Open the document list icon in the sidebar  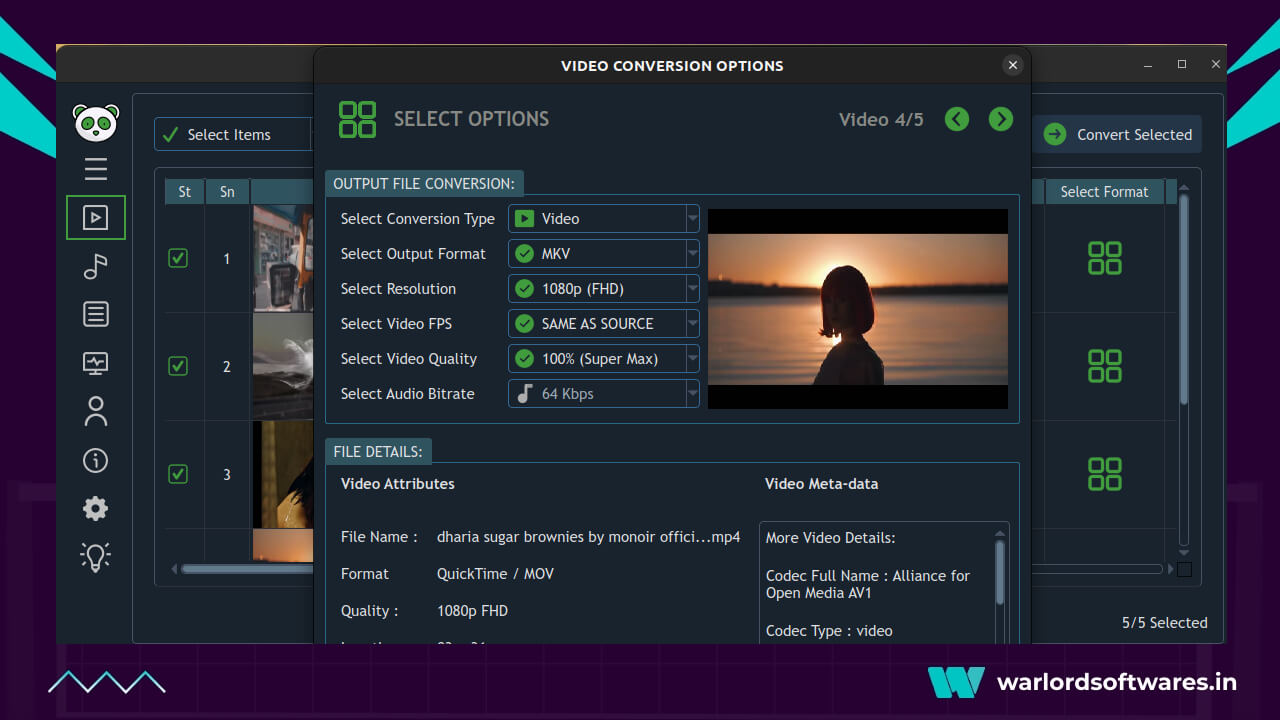(x=95, y=313)
